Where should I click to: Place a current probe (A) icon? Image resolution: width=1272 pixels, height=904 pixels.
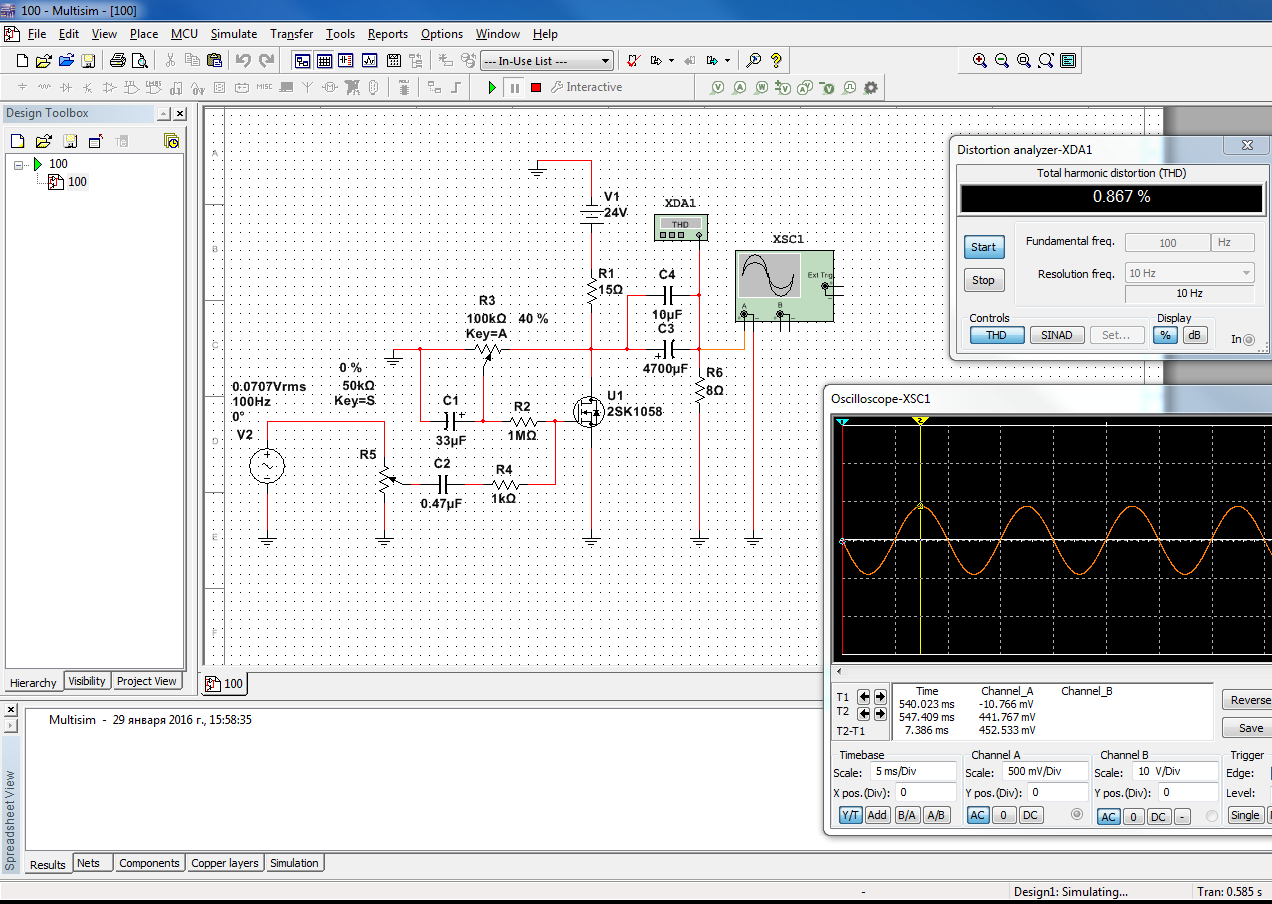(740, 88)
